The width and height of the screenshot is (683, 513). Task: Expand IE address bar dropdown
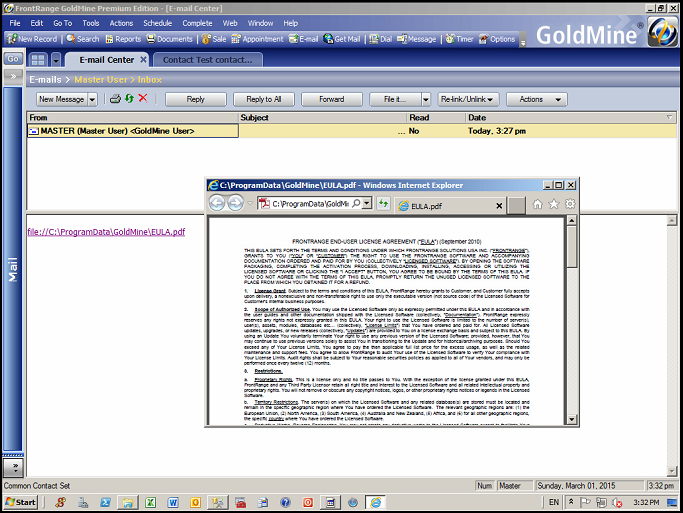point(367,203)
